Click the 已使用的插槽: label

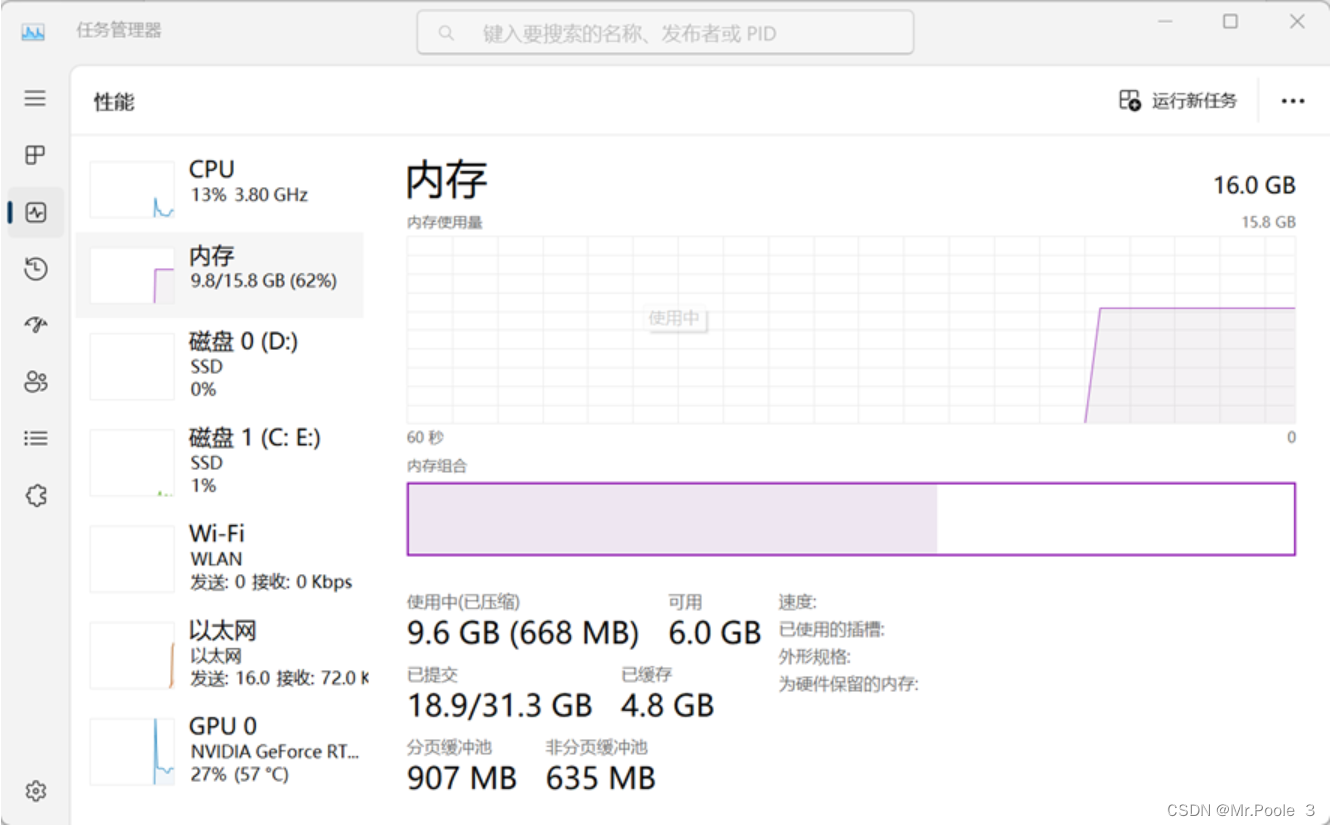pyautogui.click(x=832, y=630)
